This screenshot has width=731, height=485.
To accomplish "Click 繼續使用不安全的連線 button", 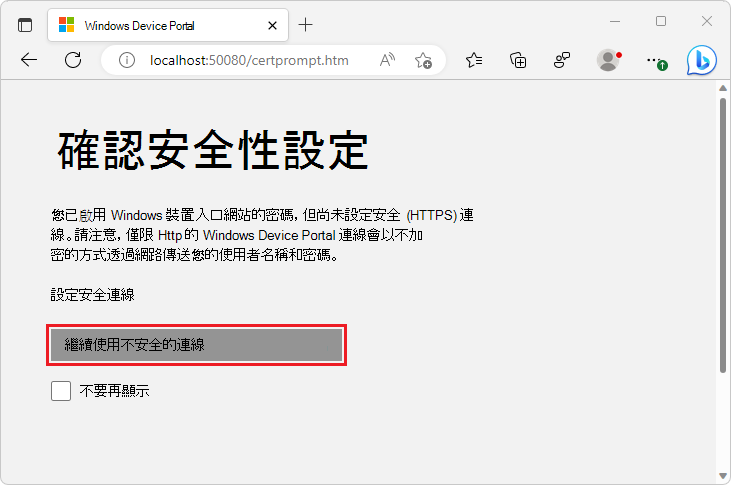I will point(196,345).
